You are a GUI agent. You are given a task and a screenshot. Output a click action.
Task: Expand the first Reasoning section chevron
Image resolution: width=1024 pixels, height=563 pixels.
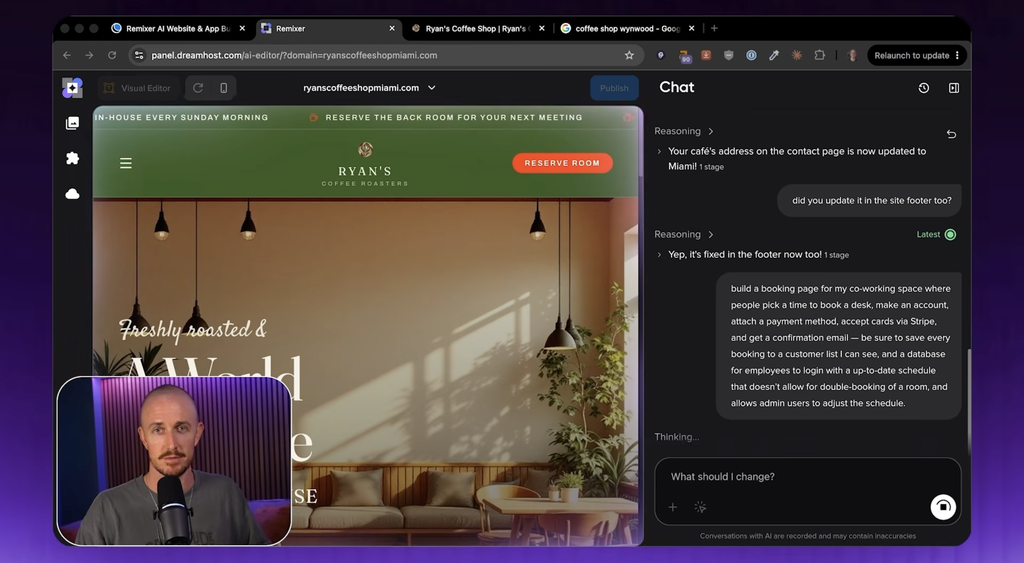click(x=711, y=131)
